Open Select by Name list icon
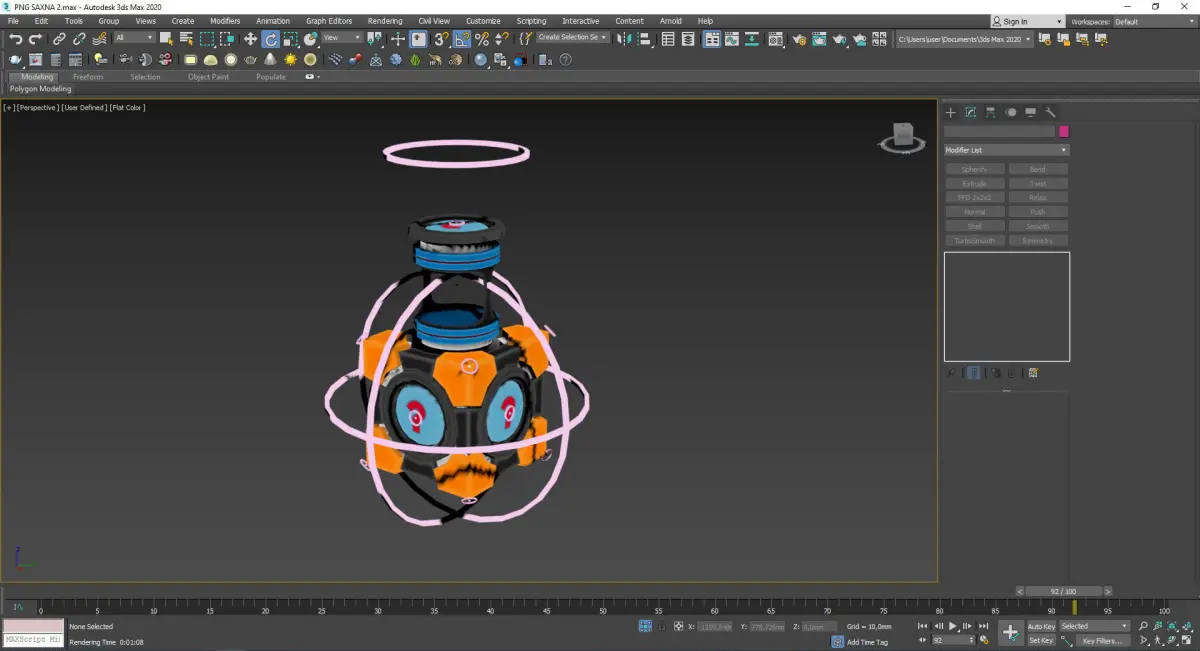 tap(186, 39)
